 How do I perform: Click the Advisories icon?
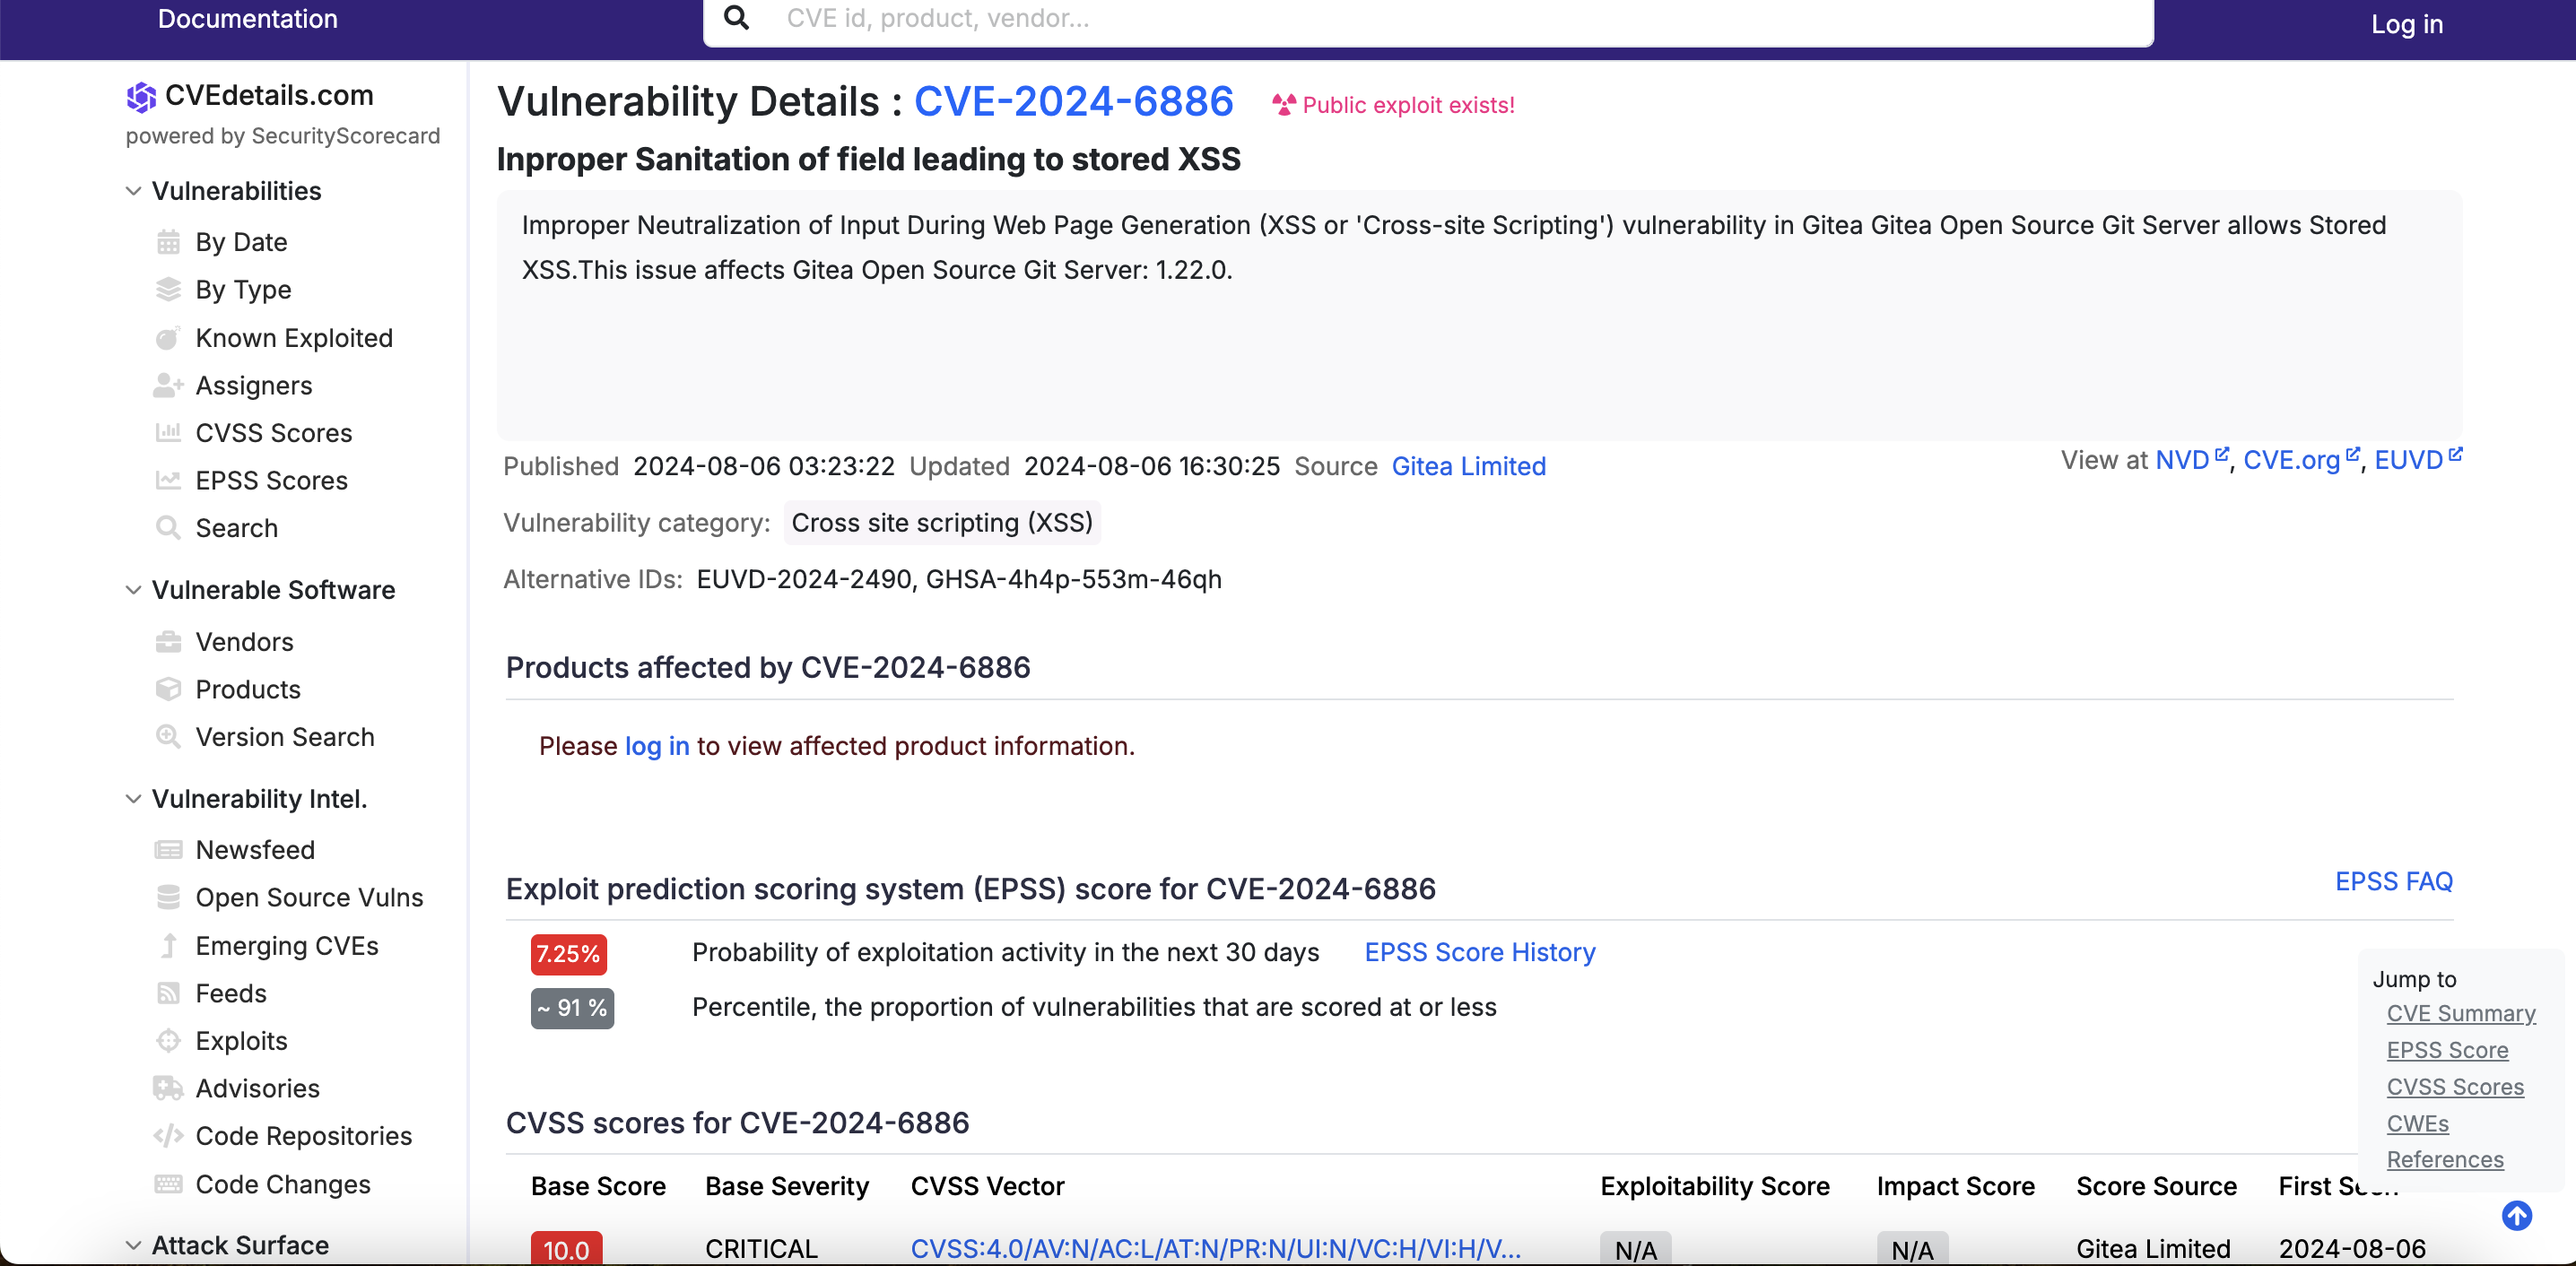click(x=168, y=1088)
